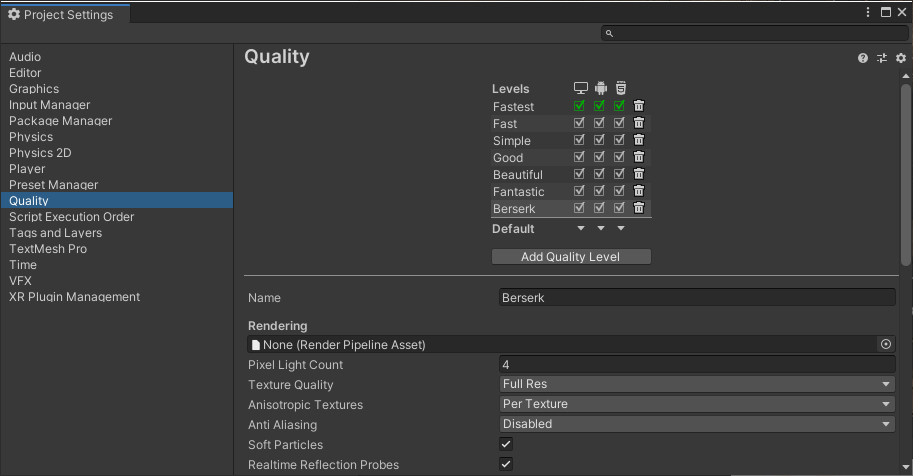
Task: Expand the Anti Aliasing dropdown
Action: [x=697, y=424]
